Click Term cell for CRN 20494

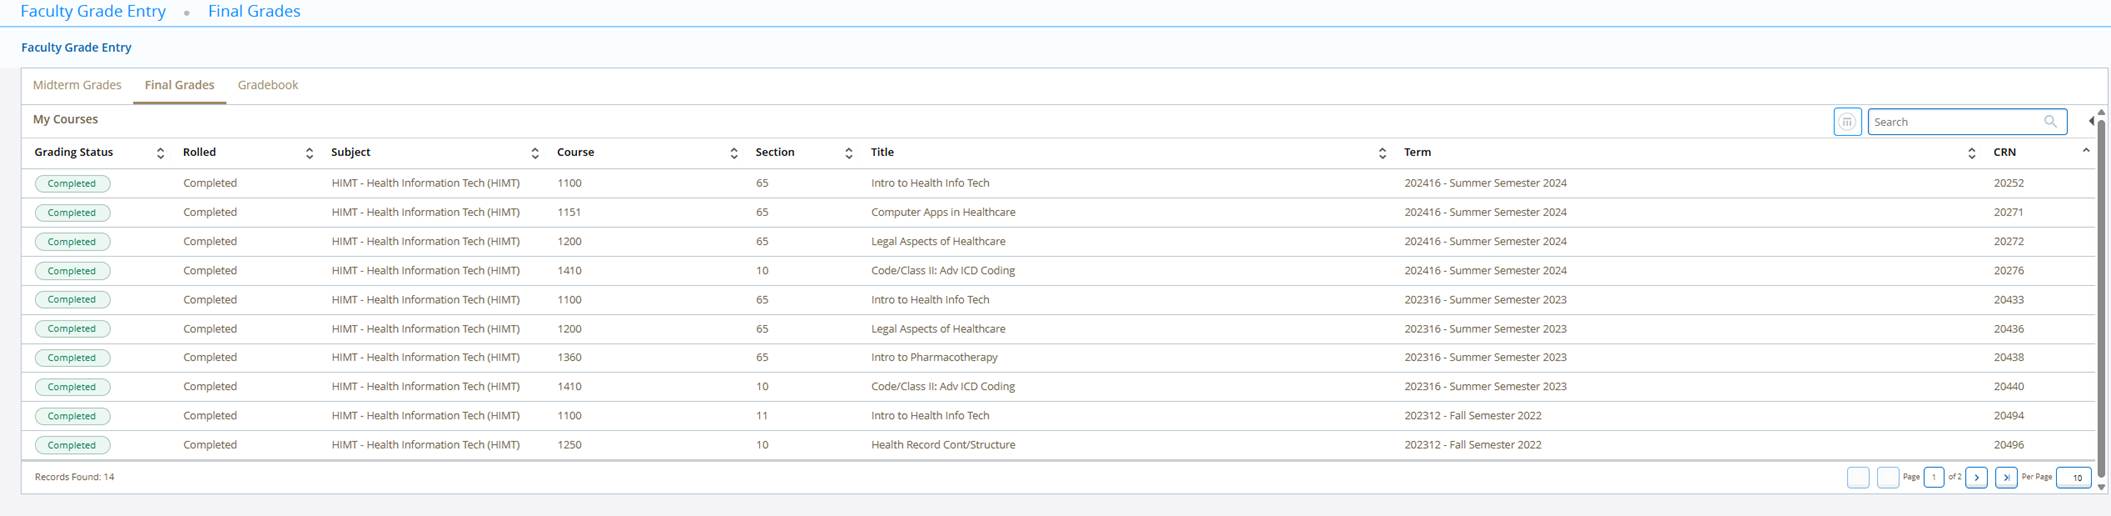(1472, 416)
